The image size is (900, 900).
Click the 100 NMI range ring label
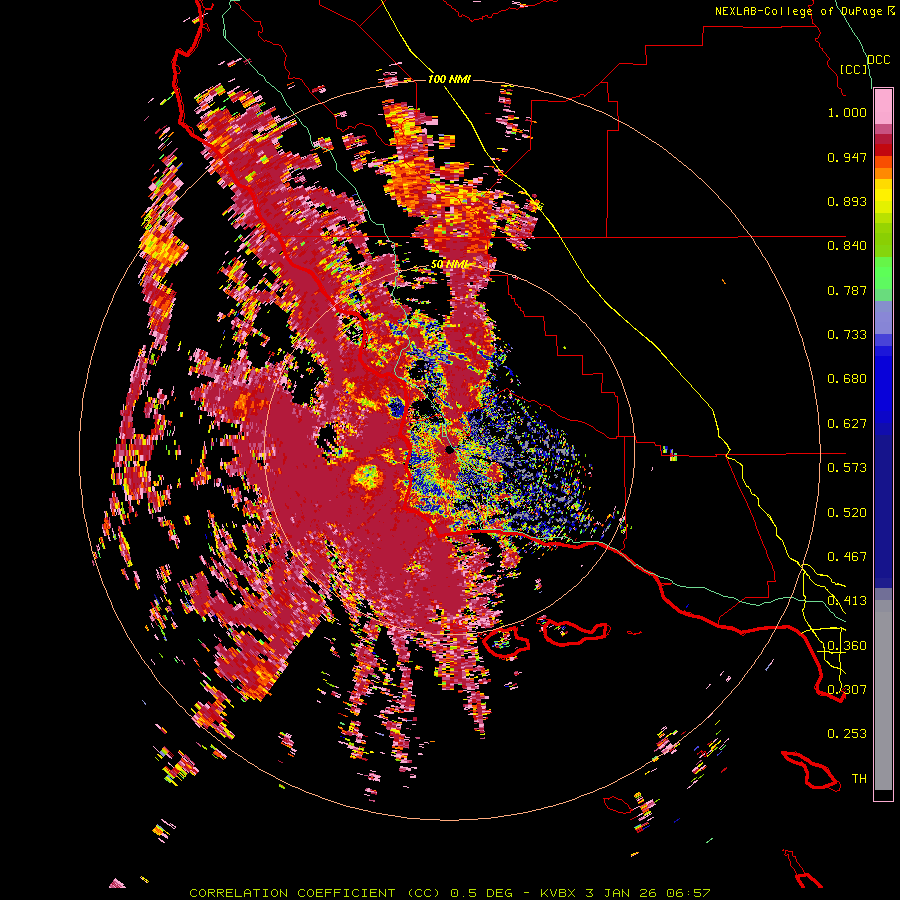tap(449, 79)
